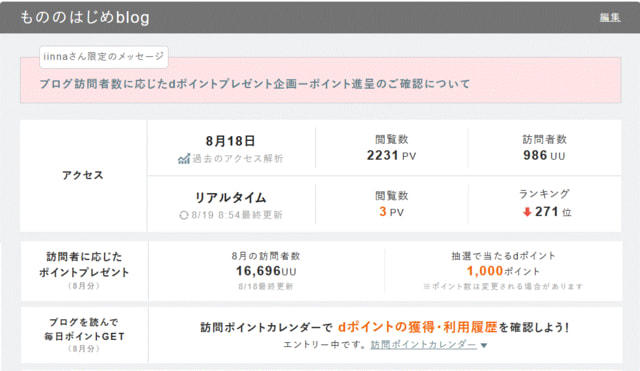Click the 271位 ranking value
Screen dimensions: 640x371
[x=553, y=212]
